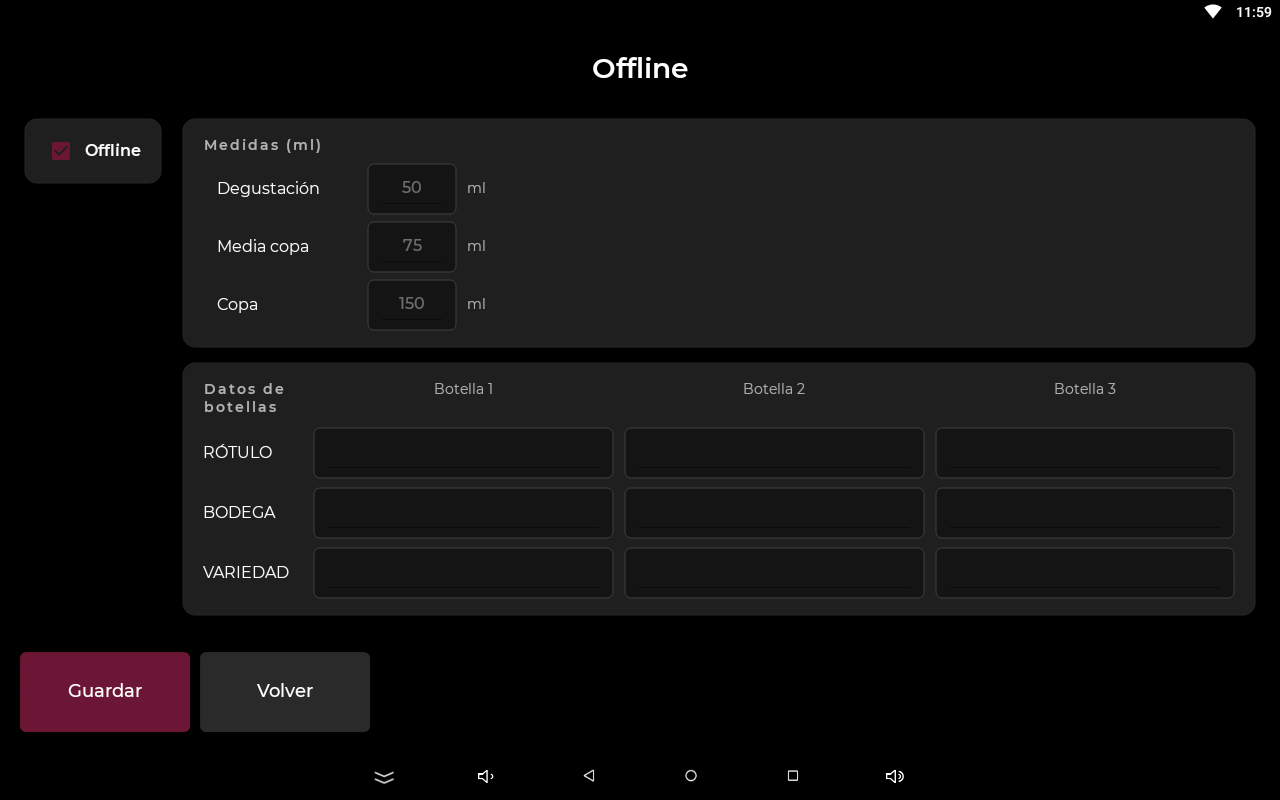Tap the recent apps square icon
Image resolution: width=1280 pixels, height=800 pixels.
793,776
